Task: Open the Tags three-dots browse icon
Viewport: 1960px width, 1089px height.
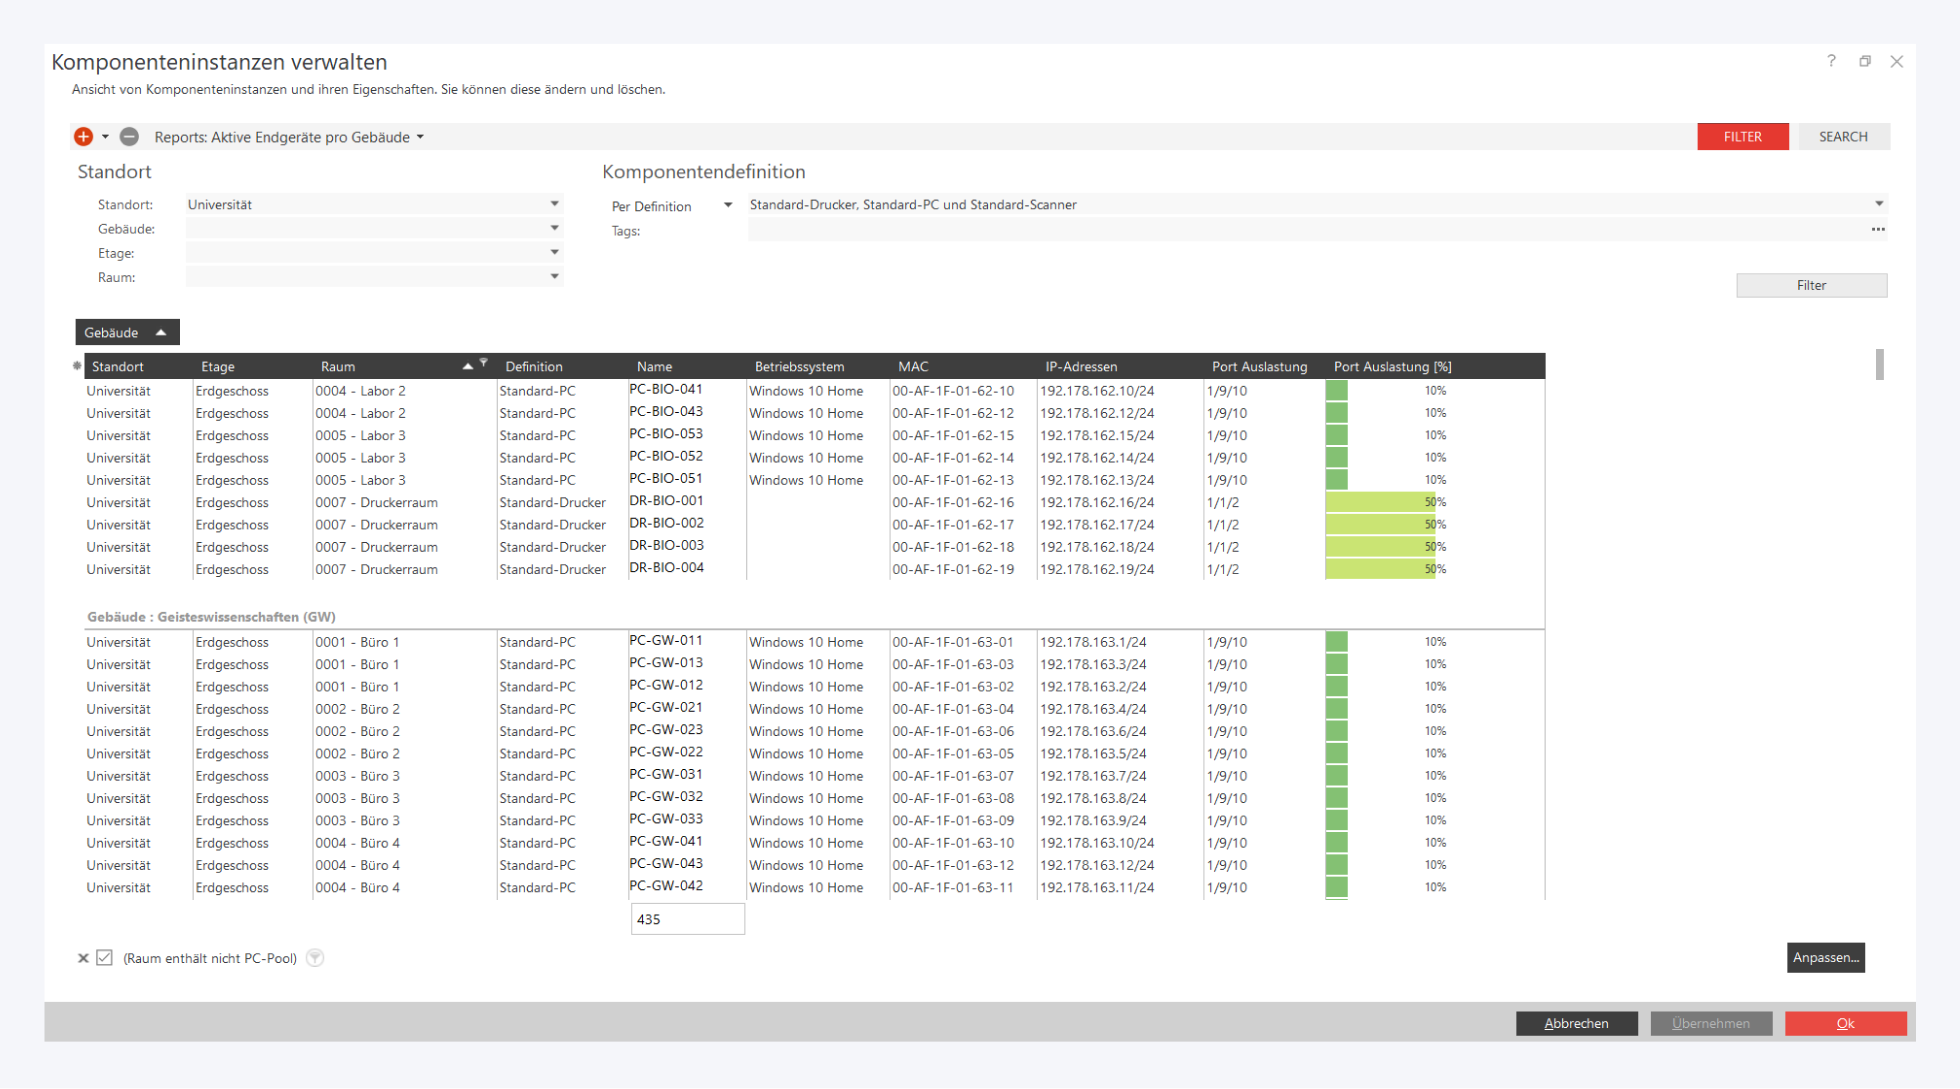Action: (1878, 230)
